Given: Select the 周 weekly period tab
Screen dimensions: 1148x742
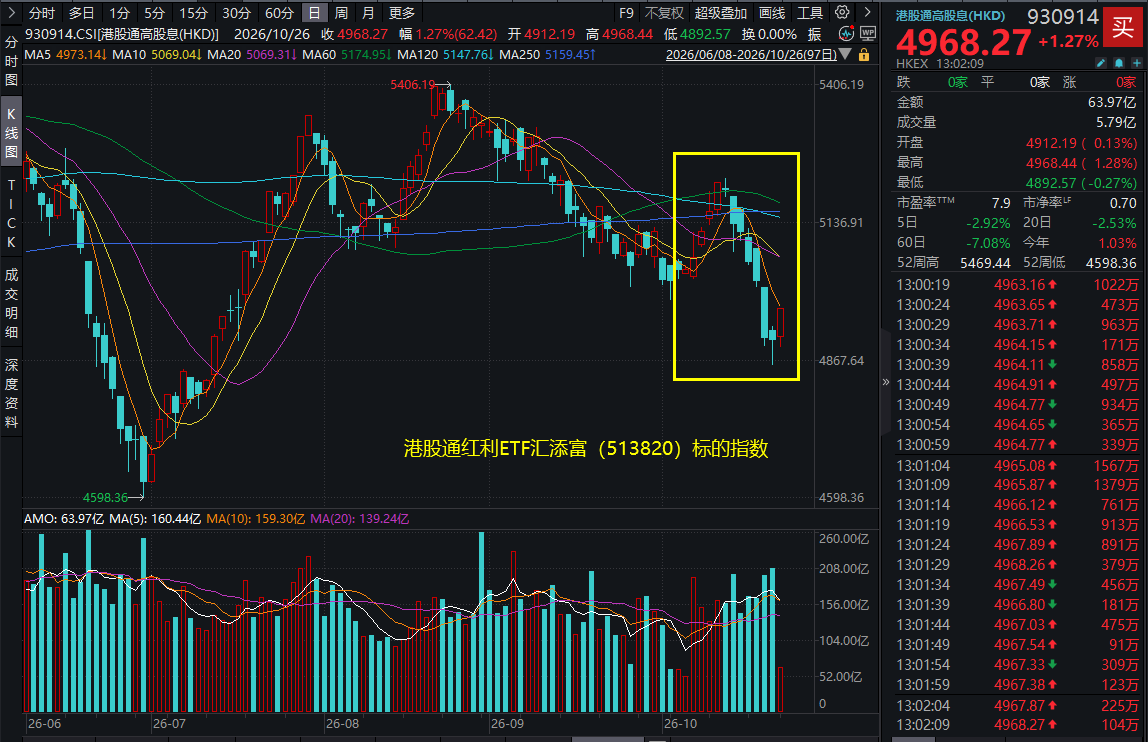Looking at the screenshot, I should point(341,12).
